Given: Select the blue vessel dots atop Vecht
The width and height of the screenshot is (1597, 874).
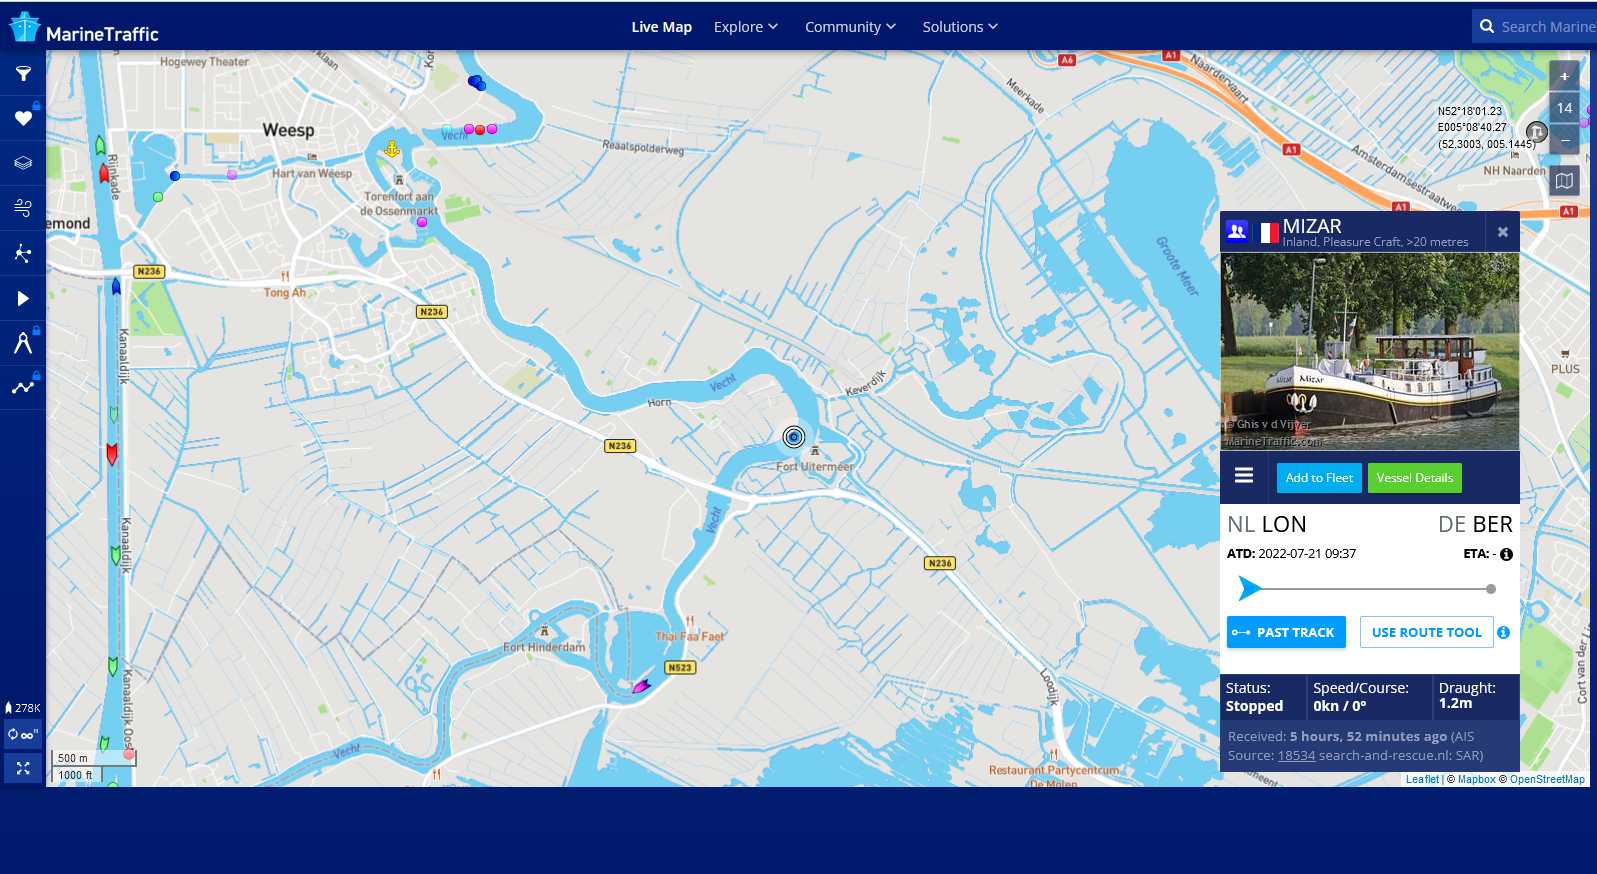Looking at the screenshot, I should tap(477, 83).
